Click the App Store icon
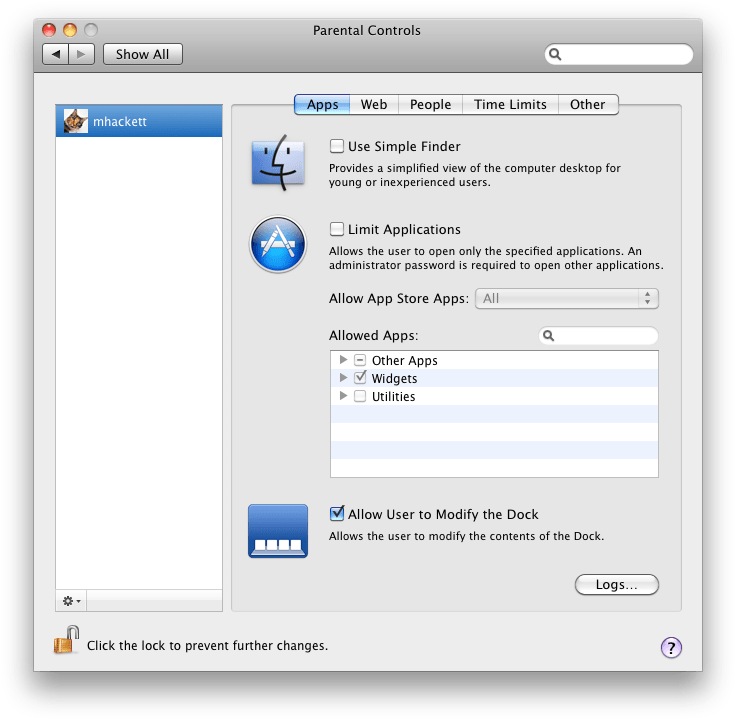This screenshot has height=719, width=735. click(x=277, y=245)
